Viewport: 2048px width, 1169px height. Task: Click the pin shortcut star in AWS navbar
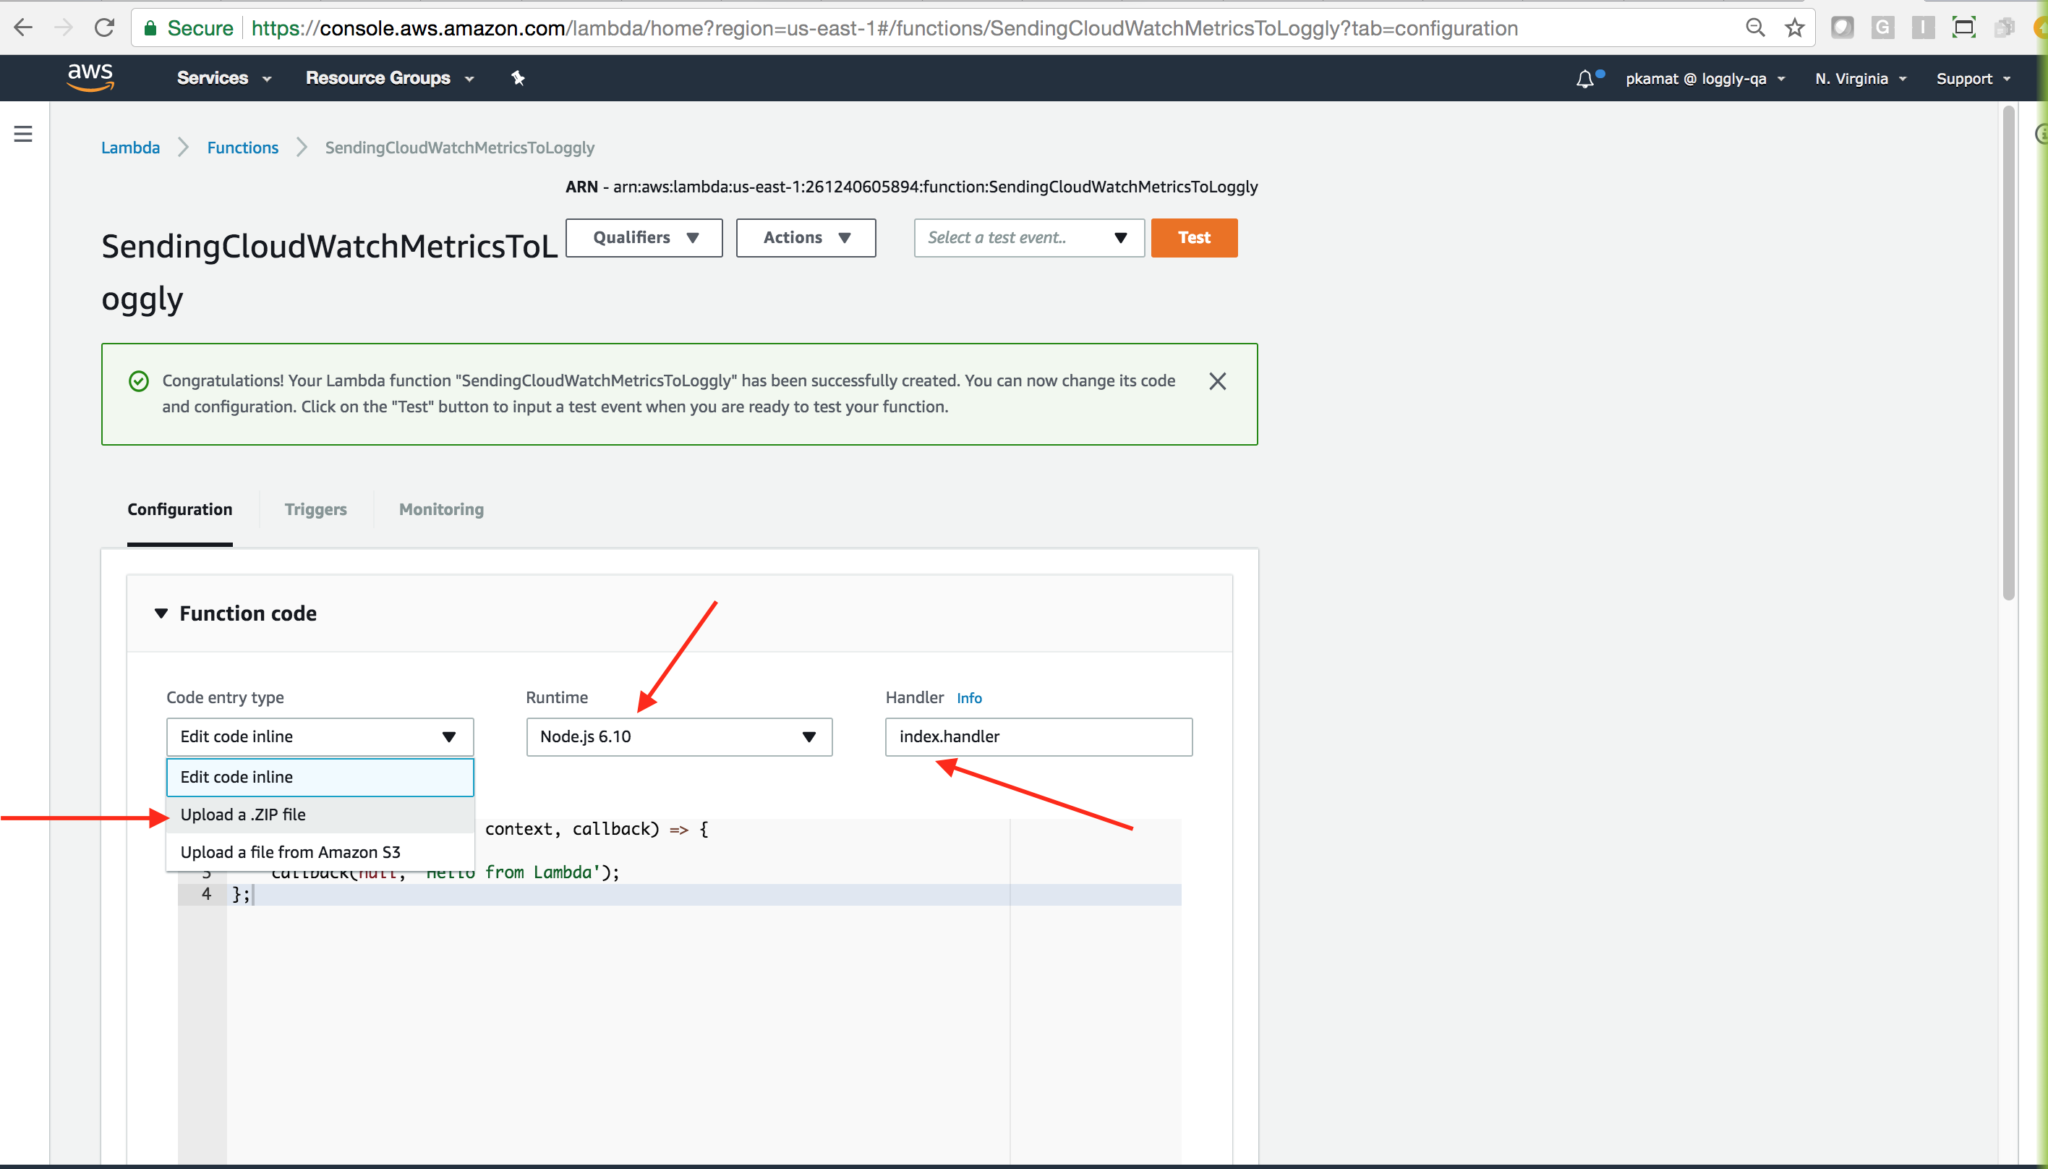[518, 78]
